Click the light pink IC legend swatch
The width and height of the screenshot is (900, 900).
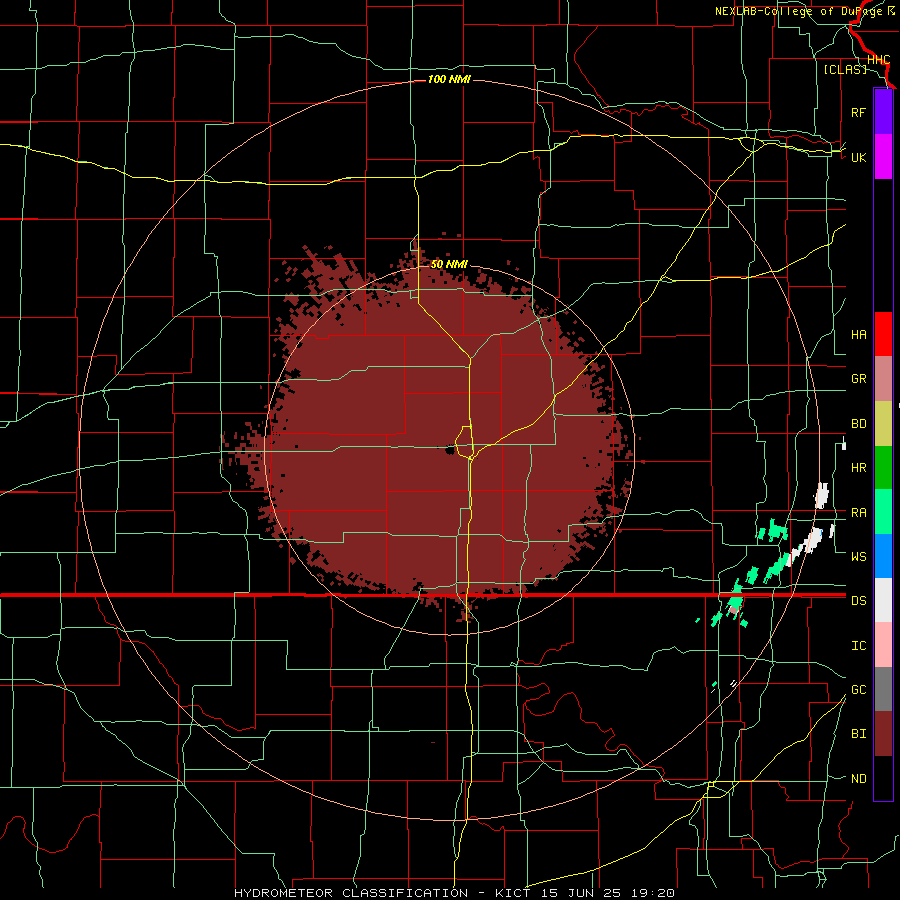[x=883, y=645]
